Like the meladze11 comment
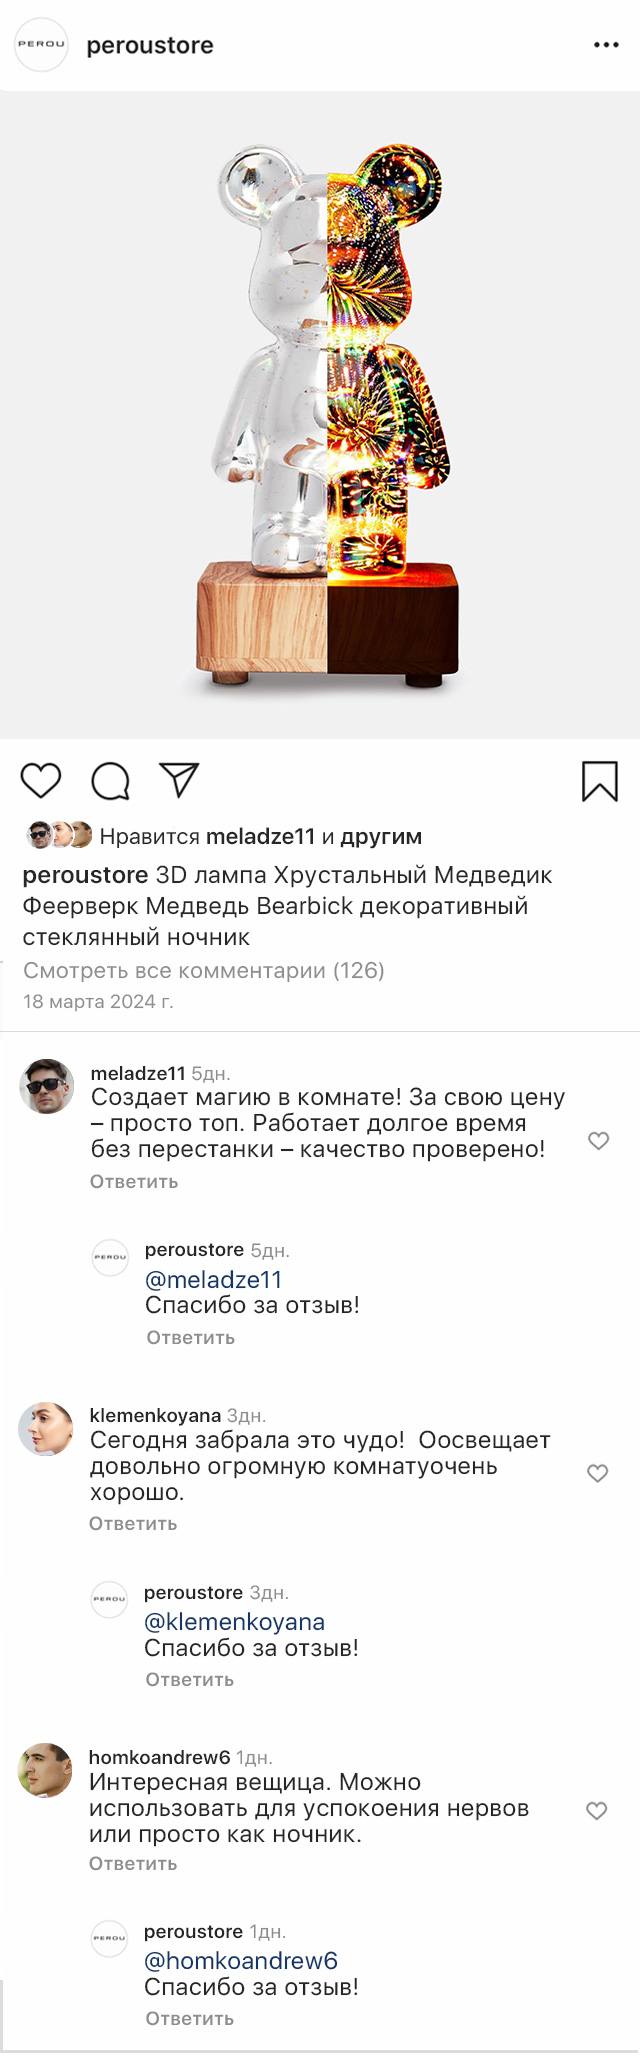 click(x=598, y=1141)
